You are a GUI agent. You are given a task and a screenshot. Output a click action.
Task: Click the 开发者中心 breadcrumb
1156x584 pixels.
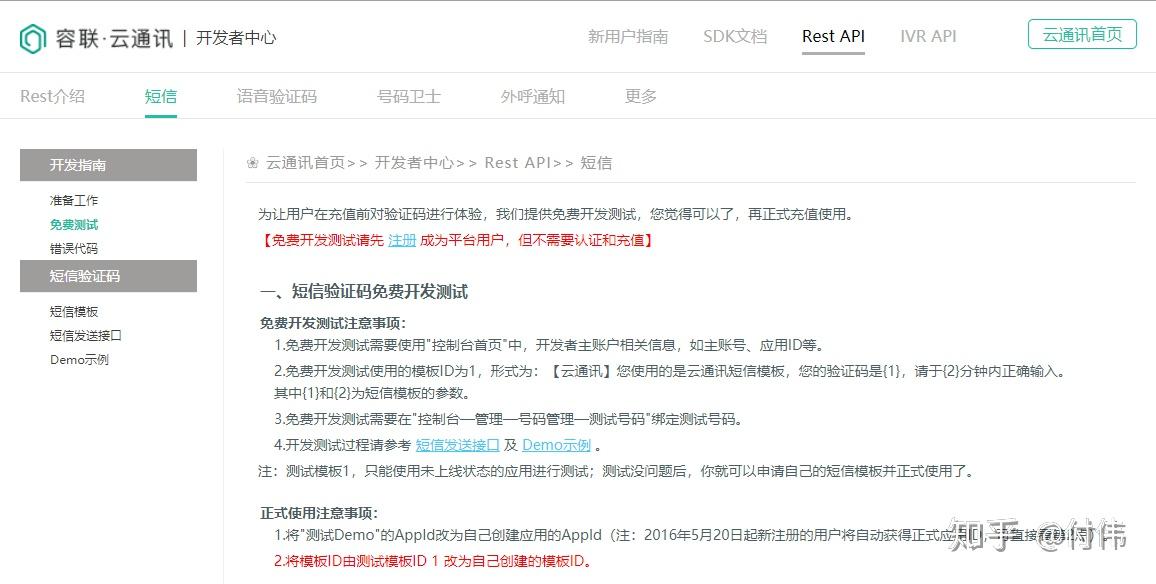[414, 163]
